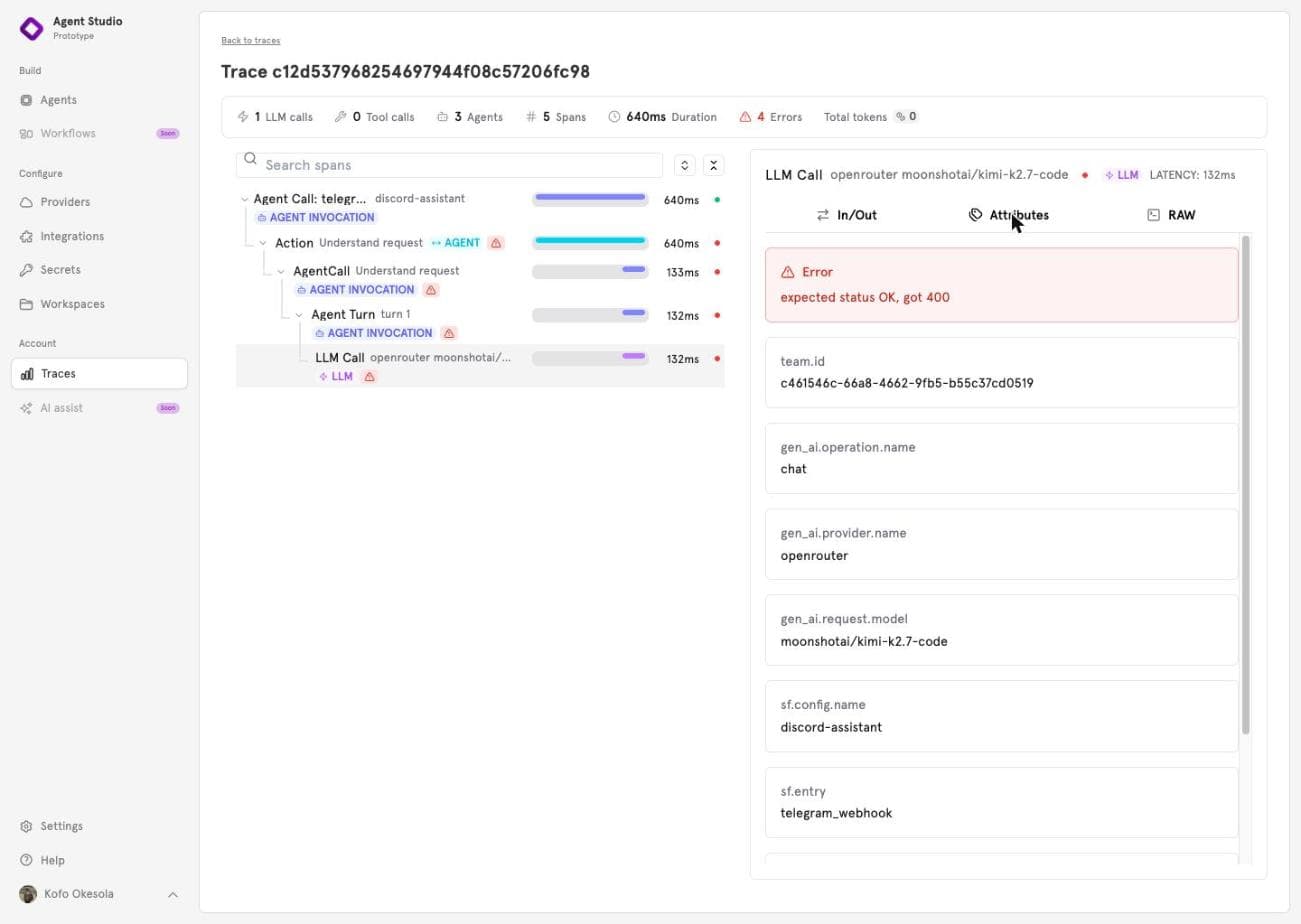Click the LLM Call 132ms duration bar

(x=590, y=357)
